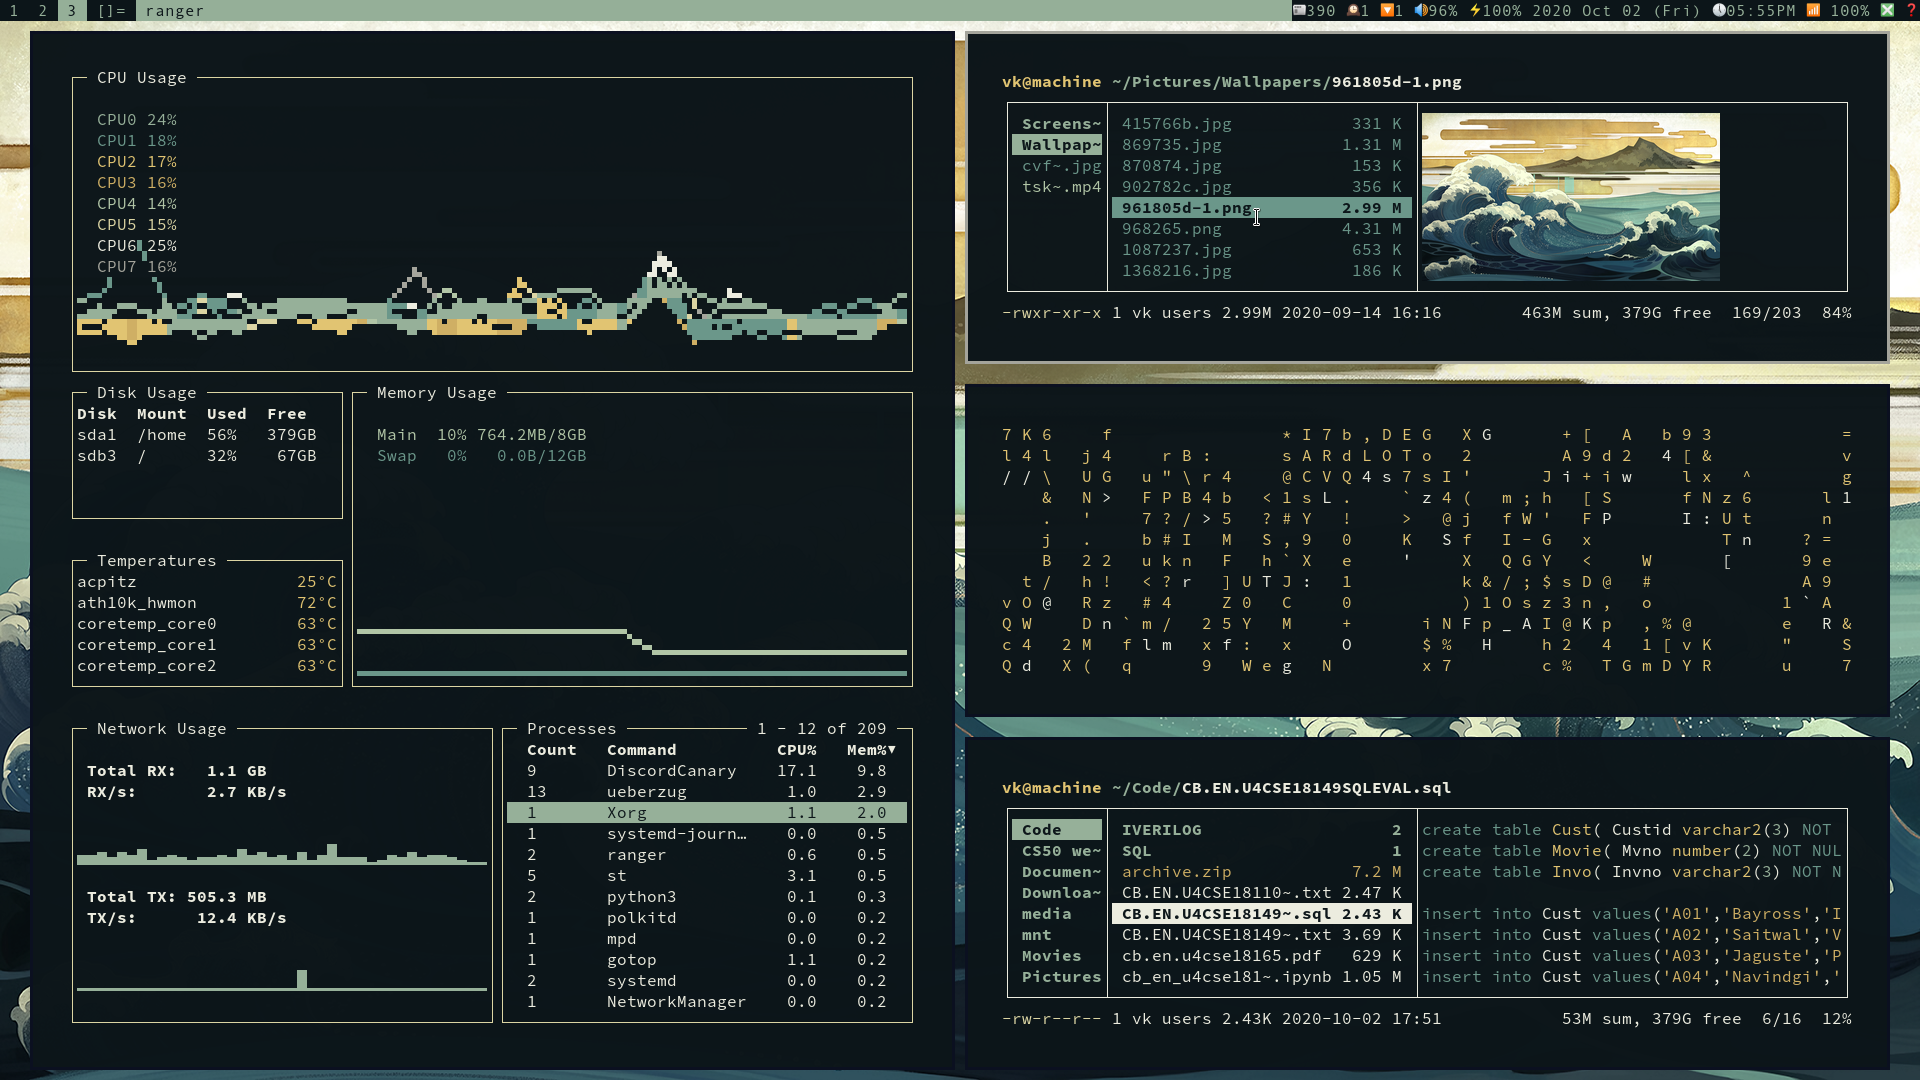Switch to workspace 3
The height and width of the screenshot is (1080, 1920).
point(71,11)
